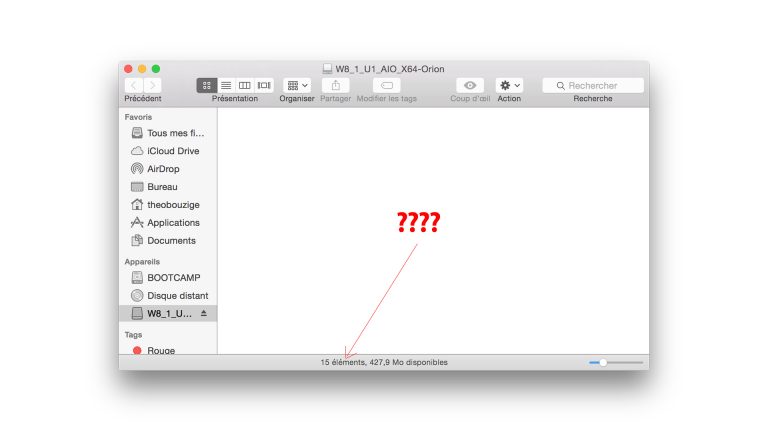Click the theobouzige house icon
The height and width of the screenshot is (432, 768).
pyautogui.click(x=137, y=205)
